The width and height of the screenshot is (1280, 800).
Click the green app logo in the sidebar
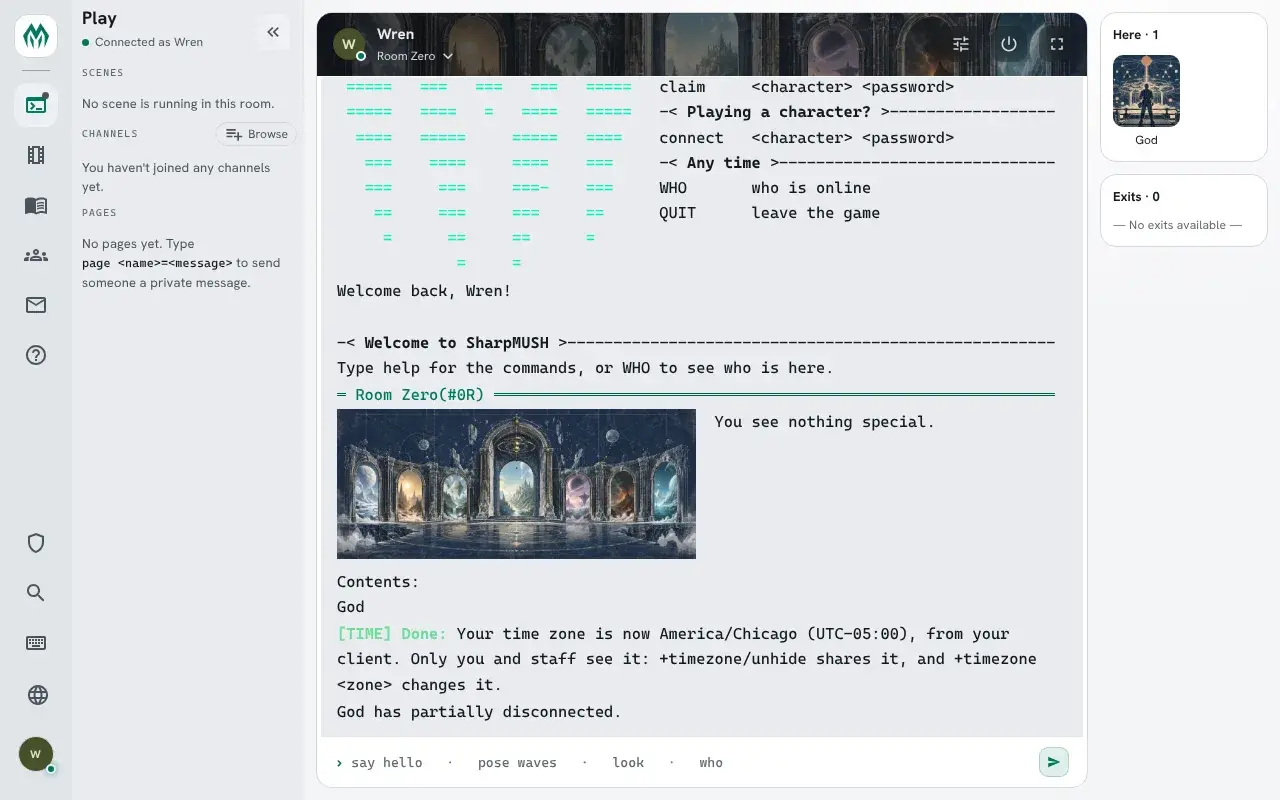(x=36, y=37)
